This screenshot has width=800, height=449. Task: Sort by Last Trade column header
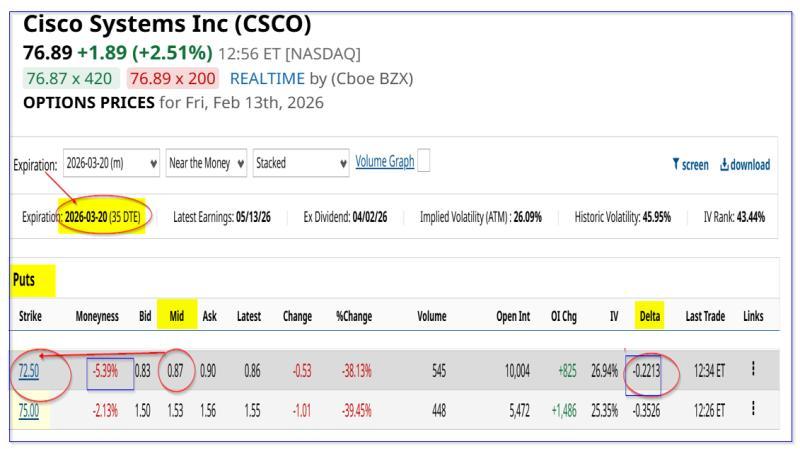704,316
